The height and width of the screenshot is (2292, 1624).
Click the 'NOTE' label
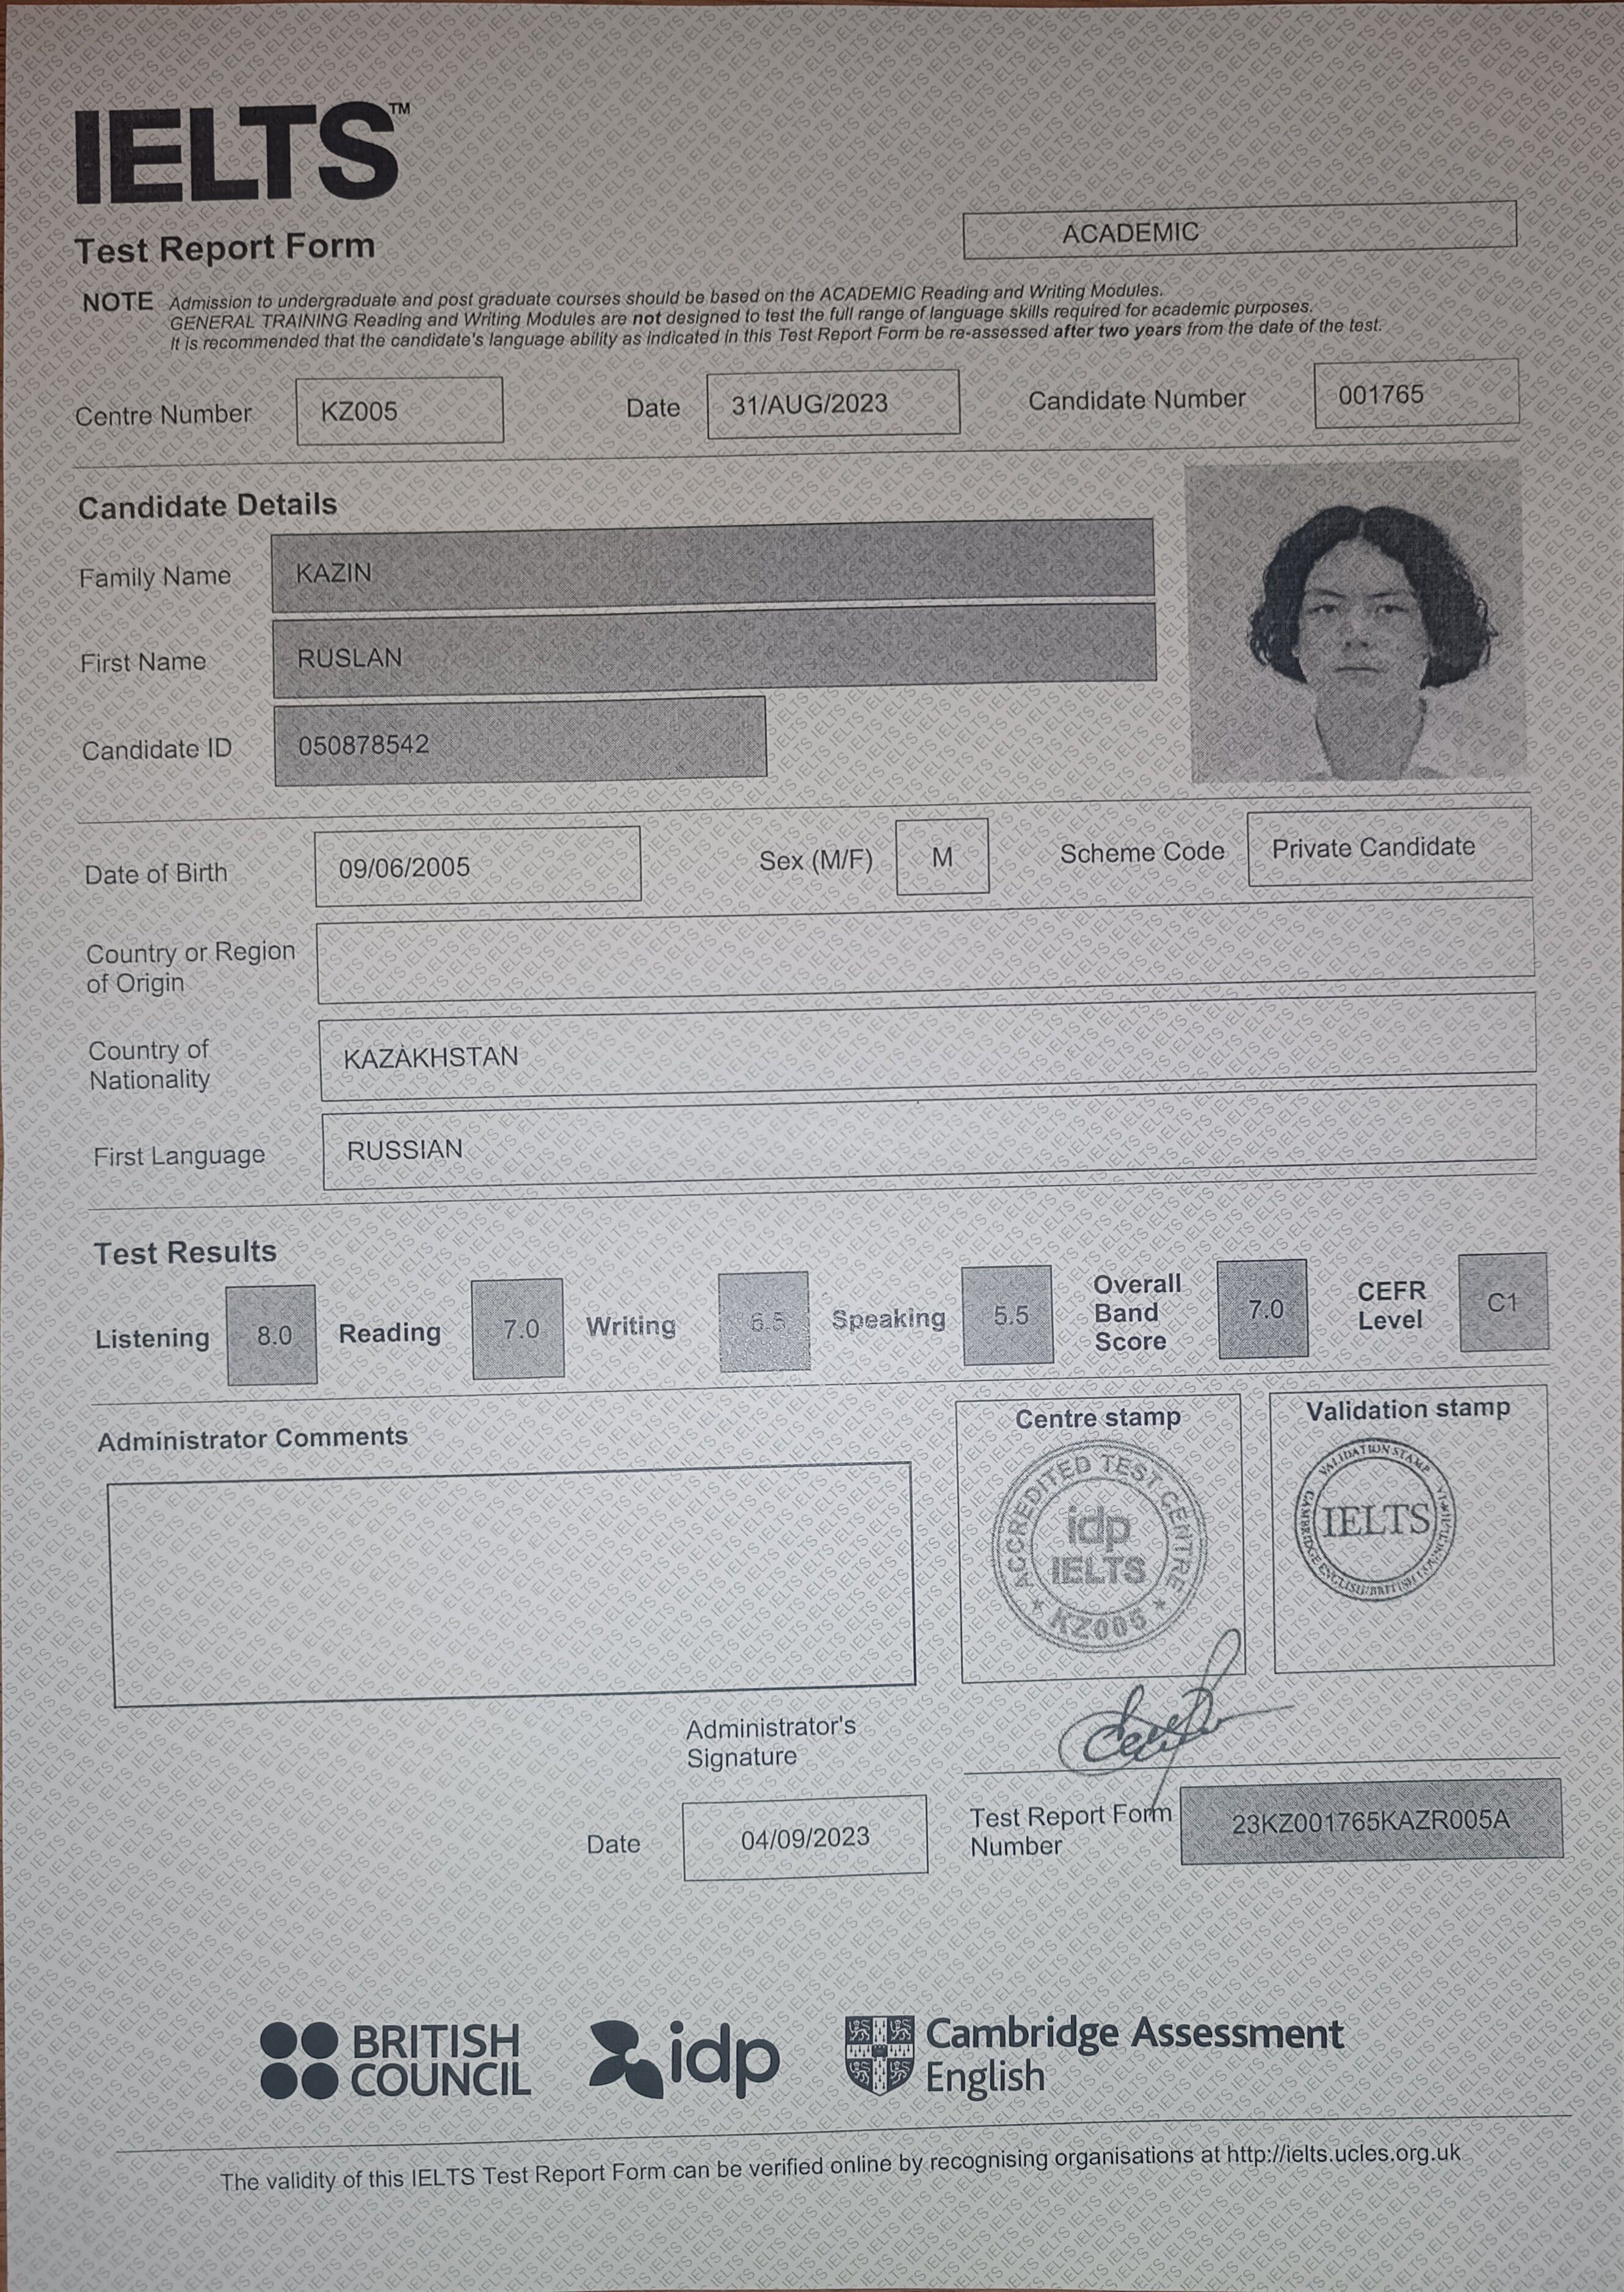point(118,302)
